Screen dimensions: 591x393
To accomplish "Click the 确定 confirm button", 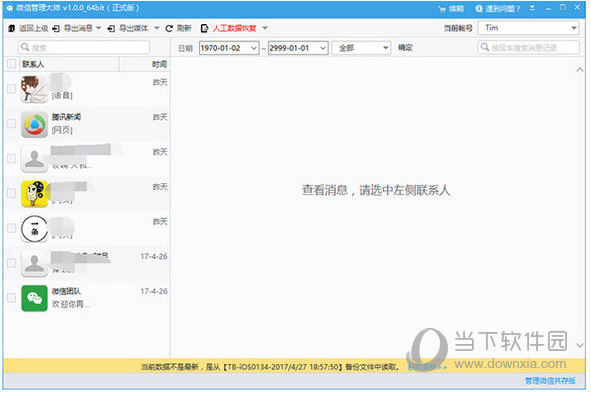I will click(x=405, y=48).
